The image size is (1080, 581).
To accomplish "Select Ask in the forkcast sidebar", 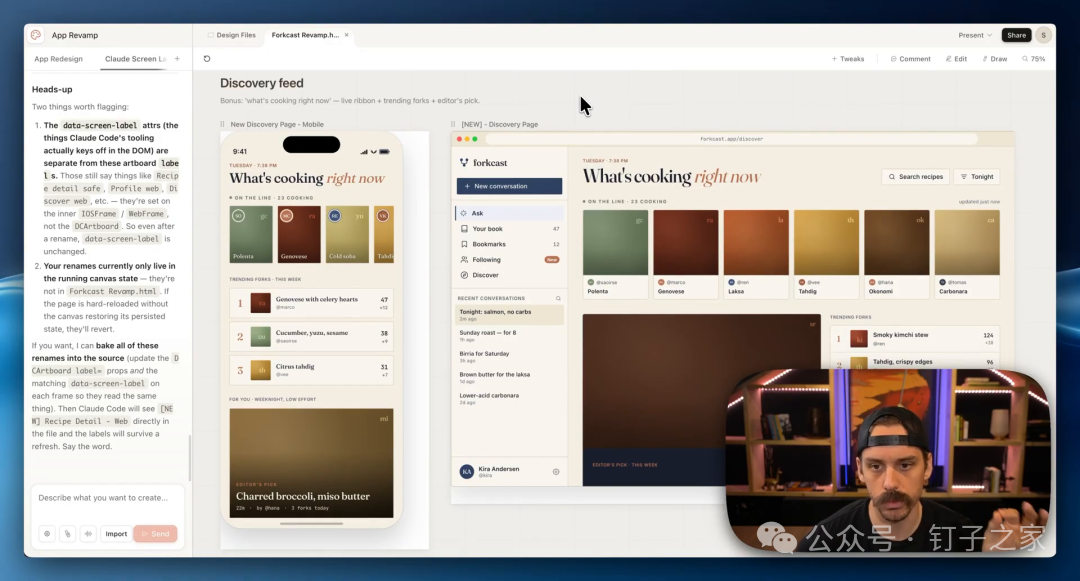I will 509,213.
